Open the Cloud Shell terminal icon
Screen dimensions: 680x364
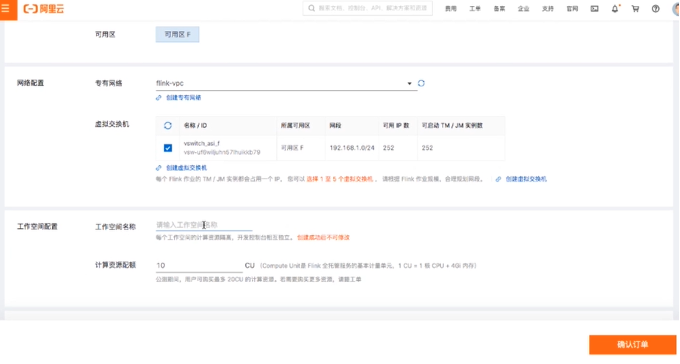coord(594,8)
